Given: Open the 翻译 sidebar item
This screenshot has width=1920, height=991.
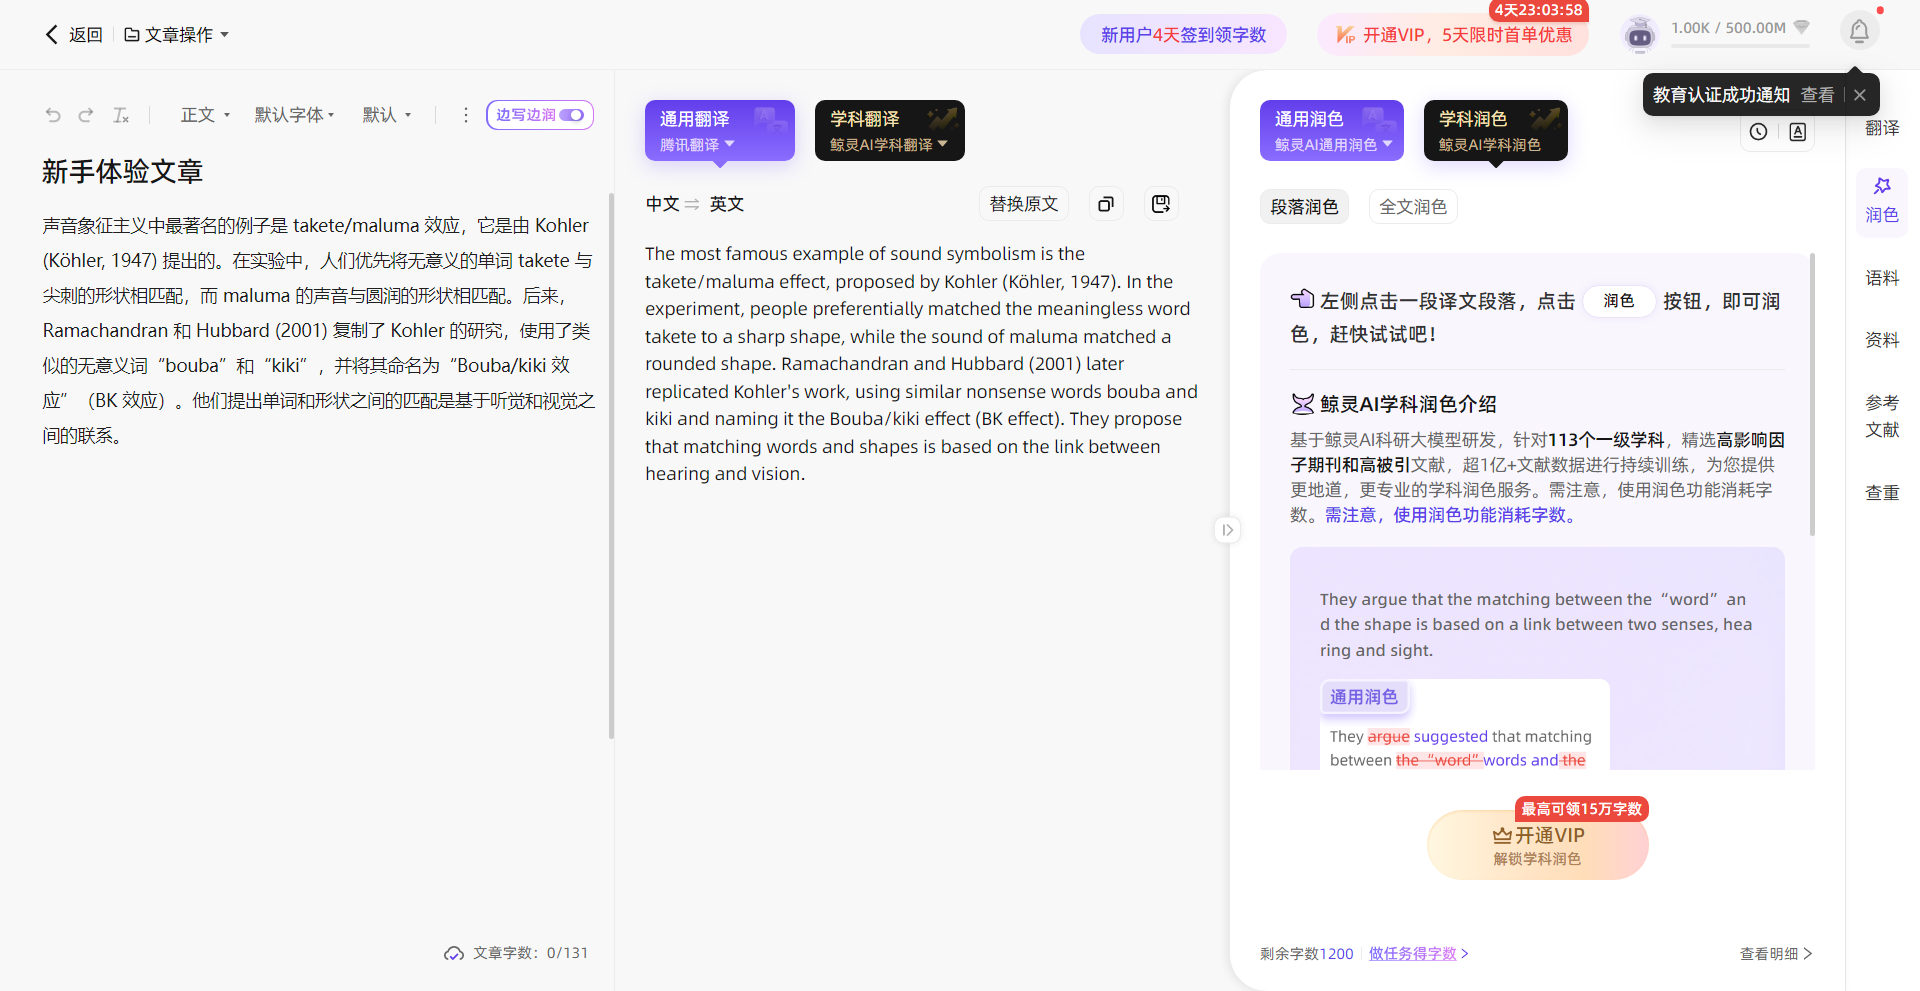Looking at the screenshot, I should pos(1882,128).
